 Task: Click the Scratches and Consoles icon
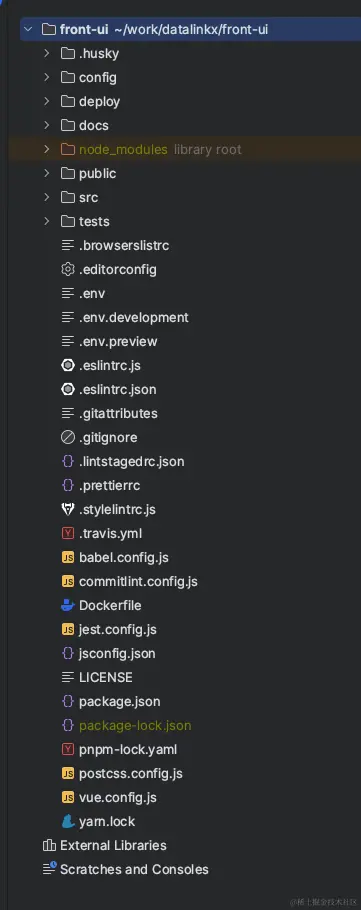point(49,869)
